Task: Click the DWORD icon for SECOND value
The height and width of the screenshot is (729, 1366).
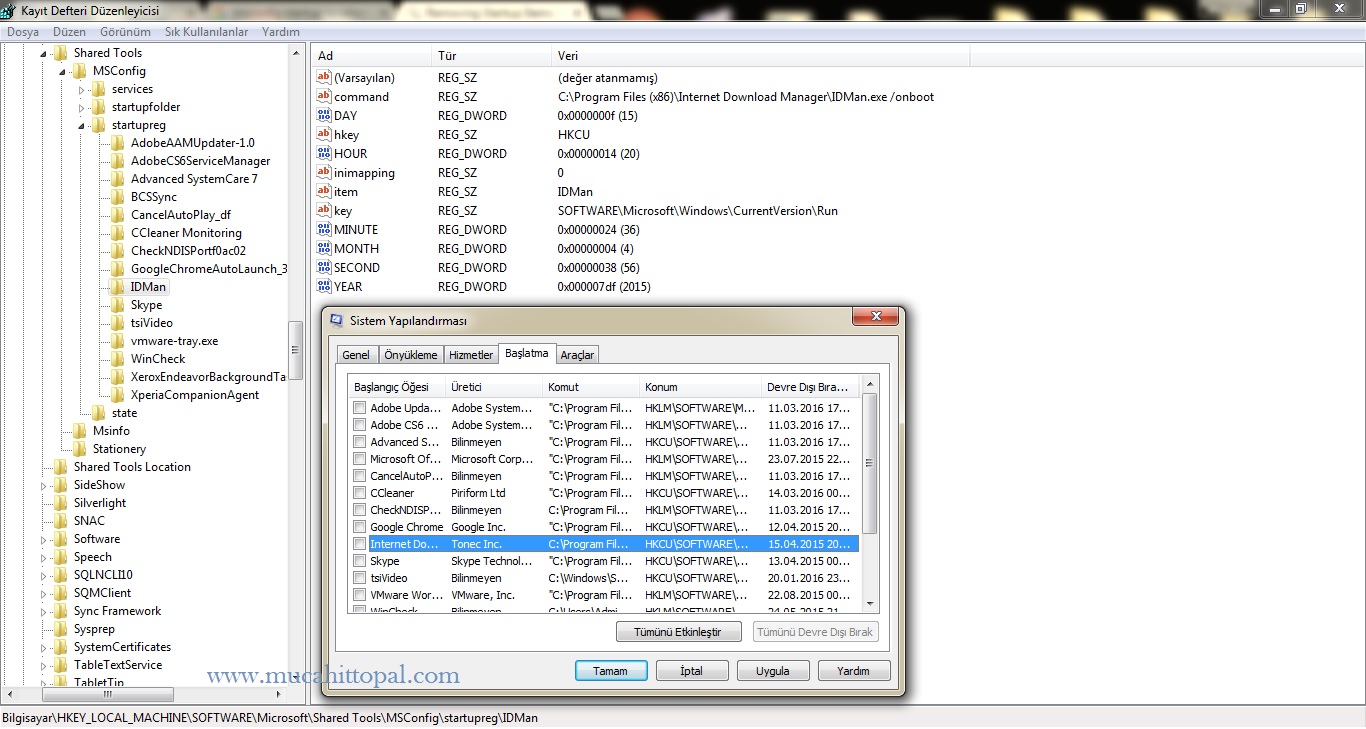Action: [324, 267]
